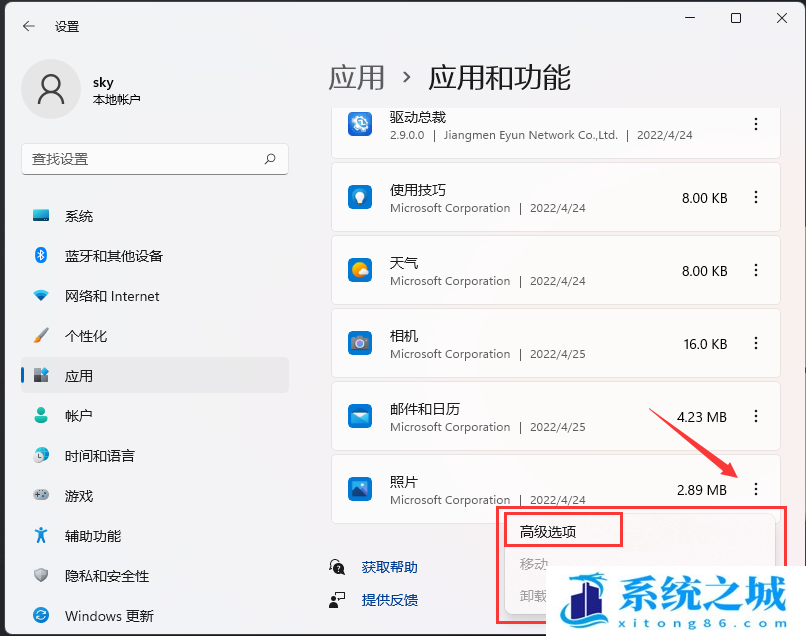Viewport: 806px width, 636px height.
Task: Click the 使用技巧 lightbulb app icon
Action: tap(360, 197)
